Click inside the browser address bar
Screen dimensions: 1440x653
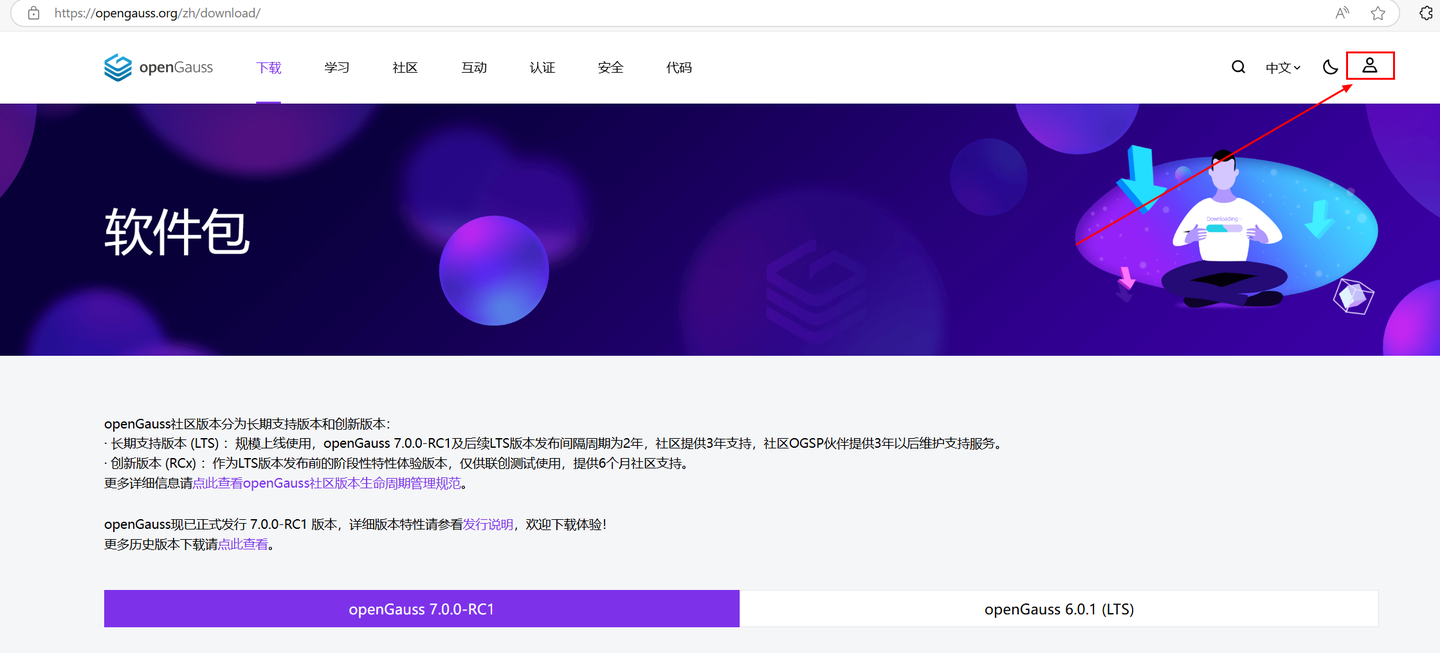click(x=400, y=13)
